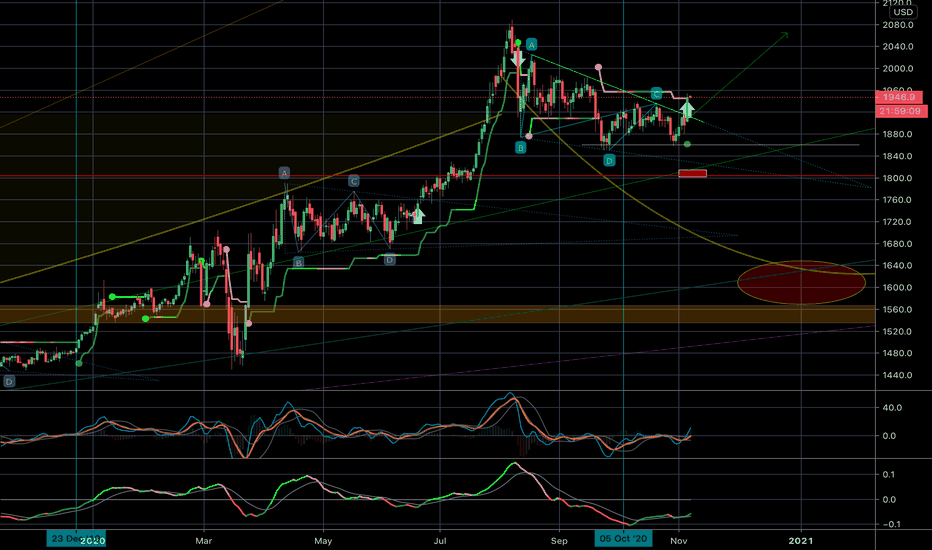Click the 1600.0 price axis label

click(x=898, y=287)
